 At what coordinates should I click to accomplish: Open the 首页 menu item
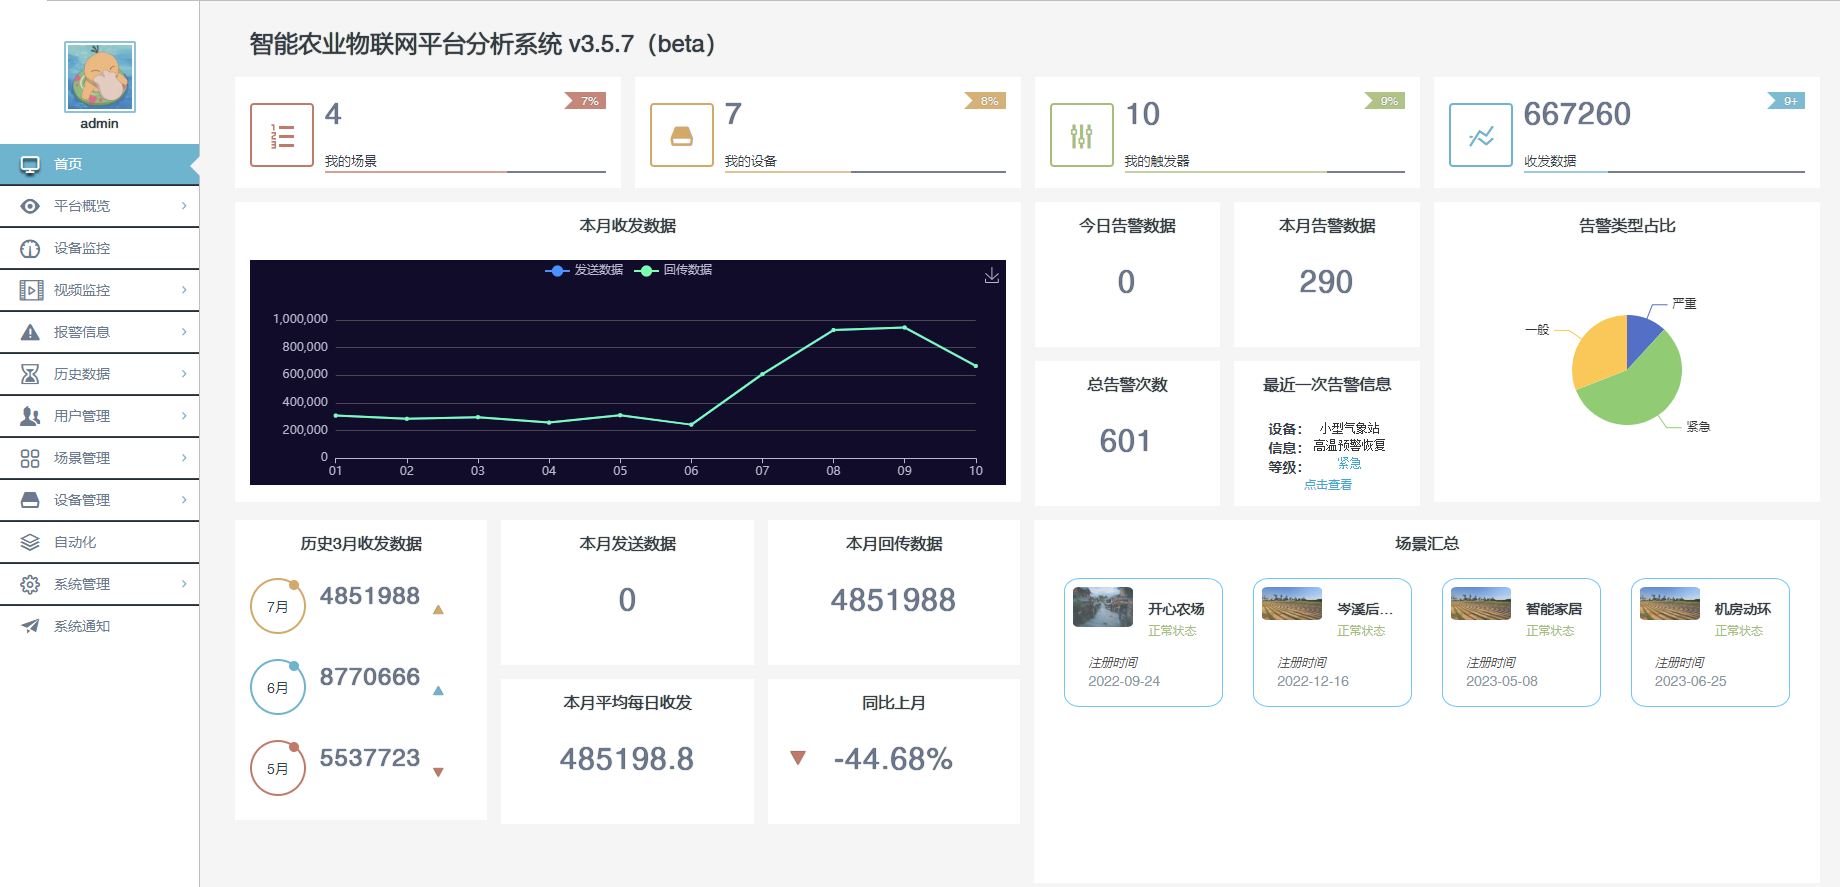point(100,164)
